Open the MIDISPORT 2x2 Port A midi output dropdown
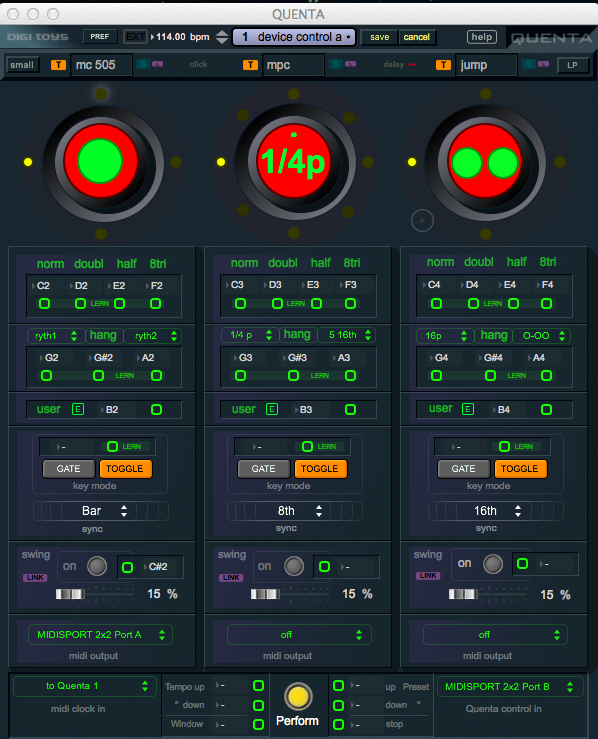598x739 pixels. tap(100, 635)
